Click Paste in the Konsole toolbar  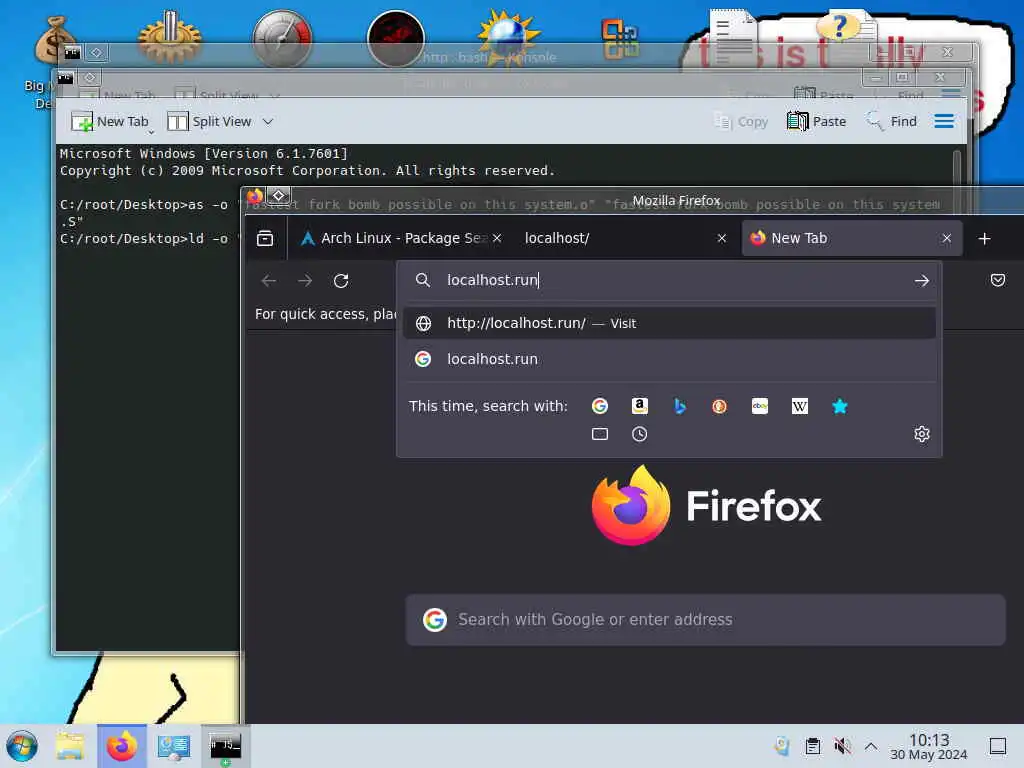tap(816, 121)
